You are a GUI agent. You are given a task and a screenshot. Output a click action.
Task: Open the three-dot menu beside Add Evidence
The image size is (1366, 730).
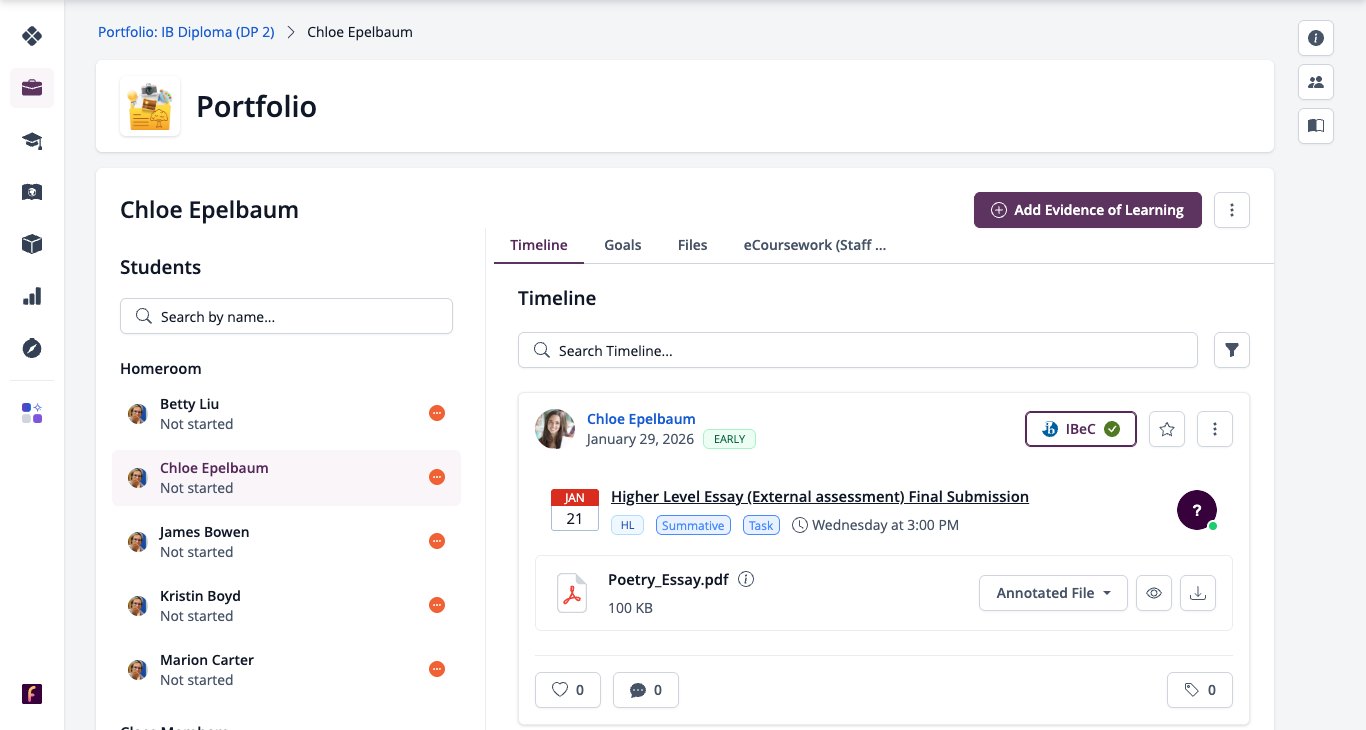(1232, 210)
